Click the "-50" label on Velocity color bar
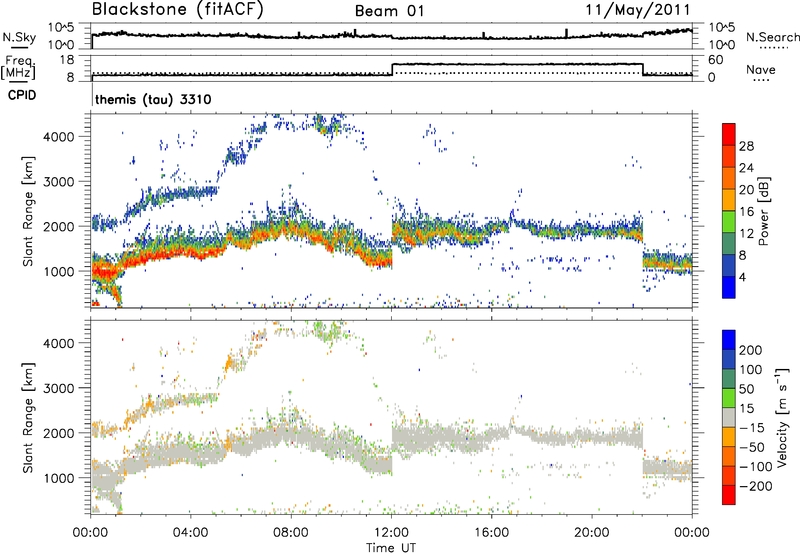The height and width of the screenshot is (554, 800). coord(752,447)
